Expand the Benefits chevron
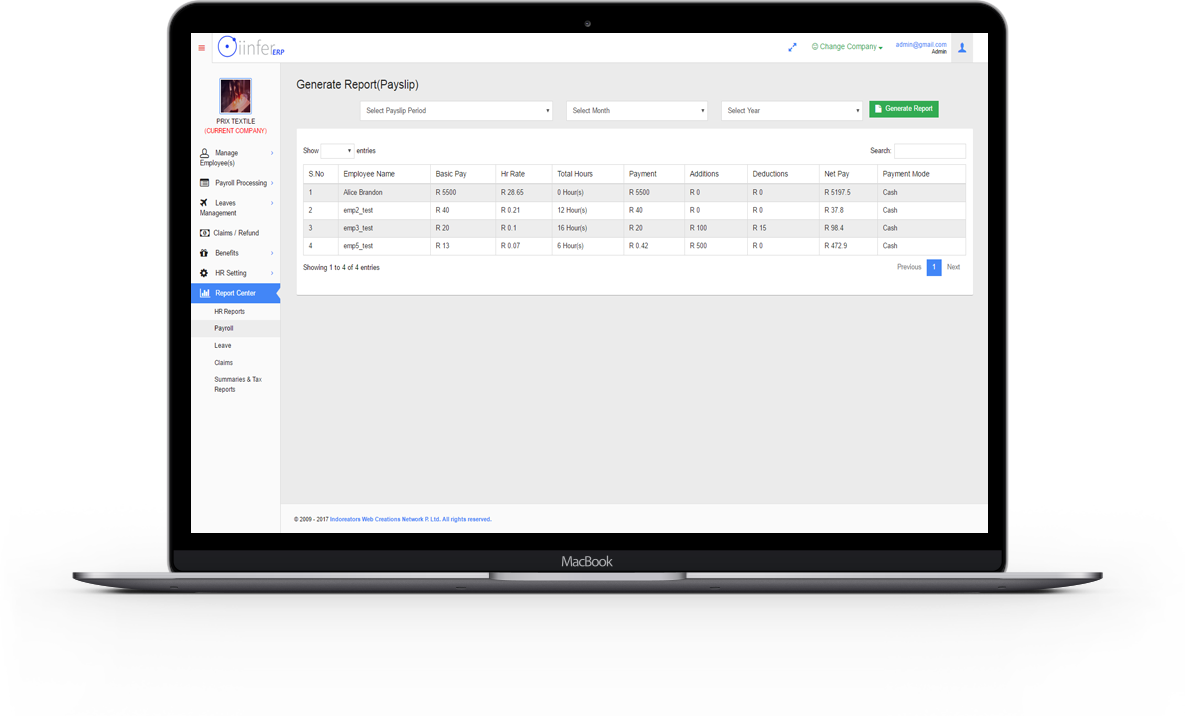 pos(272,253)
